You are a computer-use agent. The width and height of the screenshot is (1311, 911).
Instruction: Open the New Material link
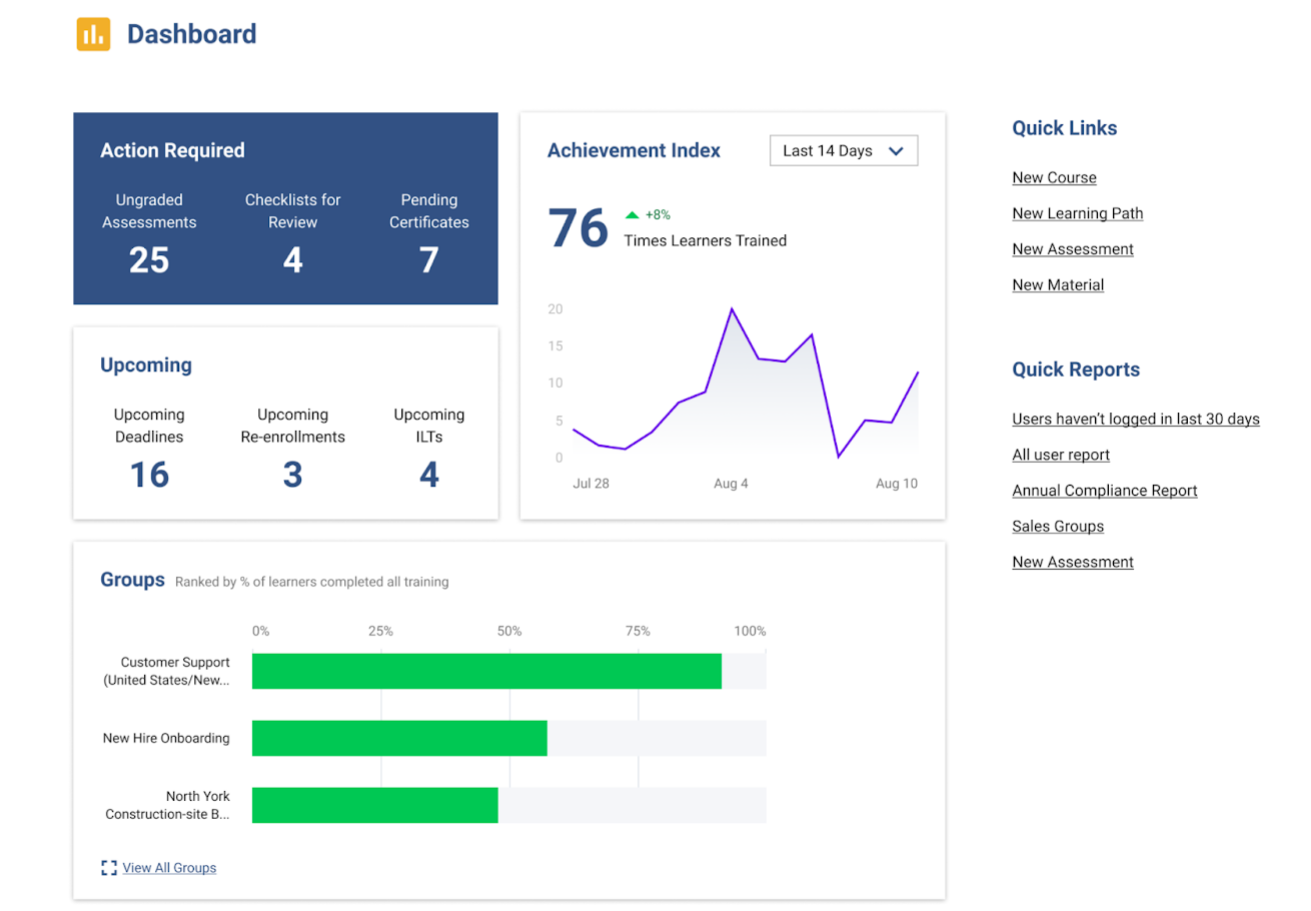tap(1058, 285)
